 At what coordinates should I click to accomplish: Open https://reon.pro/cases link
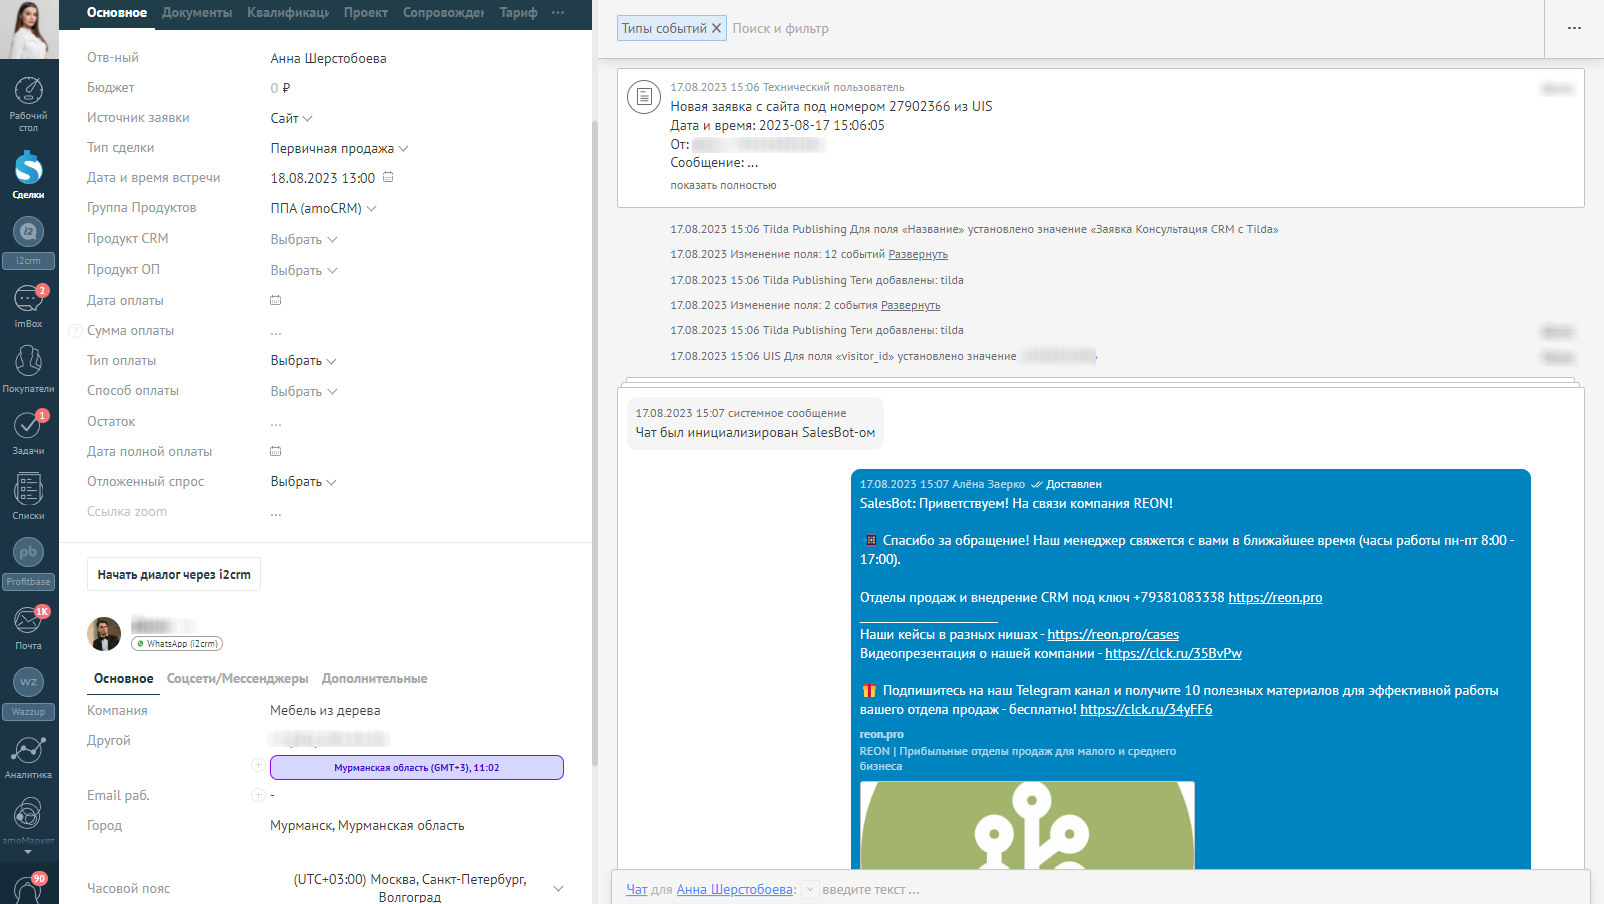coord(1113,634)
